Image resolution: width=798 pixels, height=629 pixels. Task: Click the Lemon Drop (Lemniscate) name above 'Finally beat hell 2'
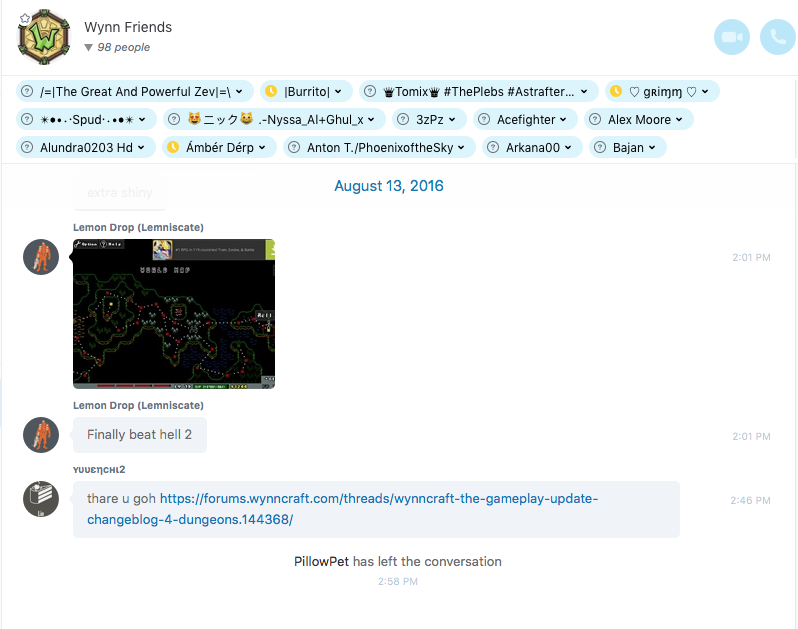point(138,406)
